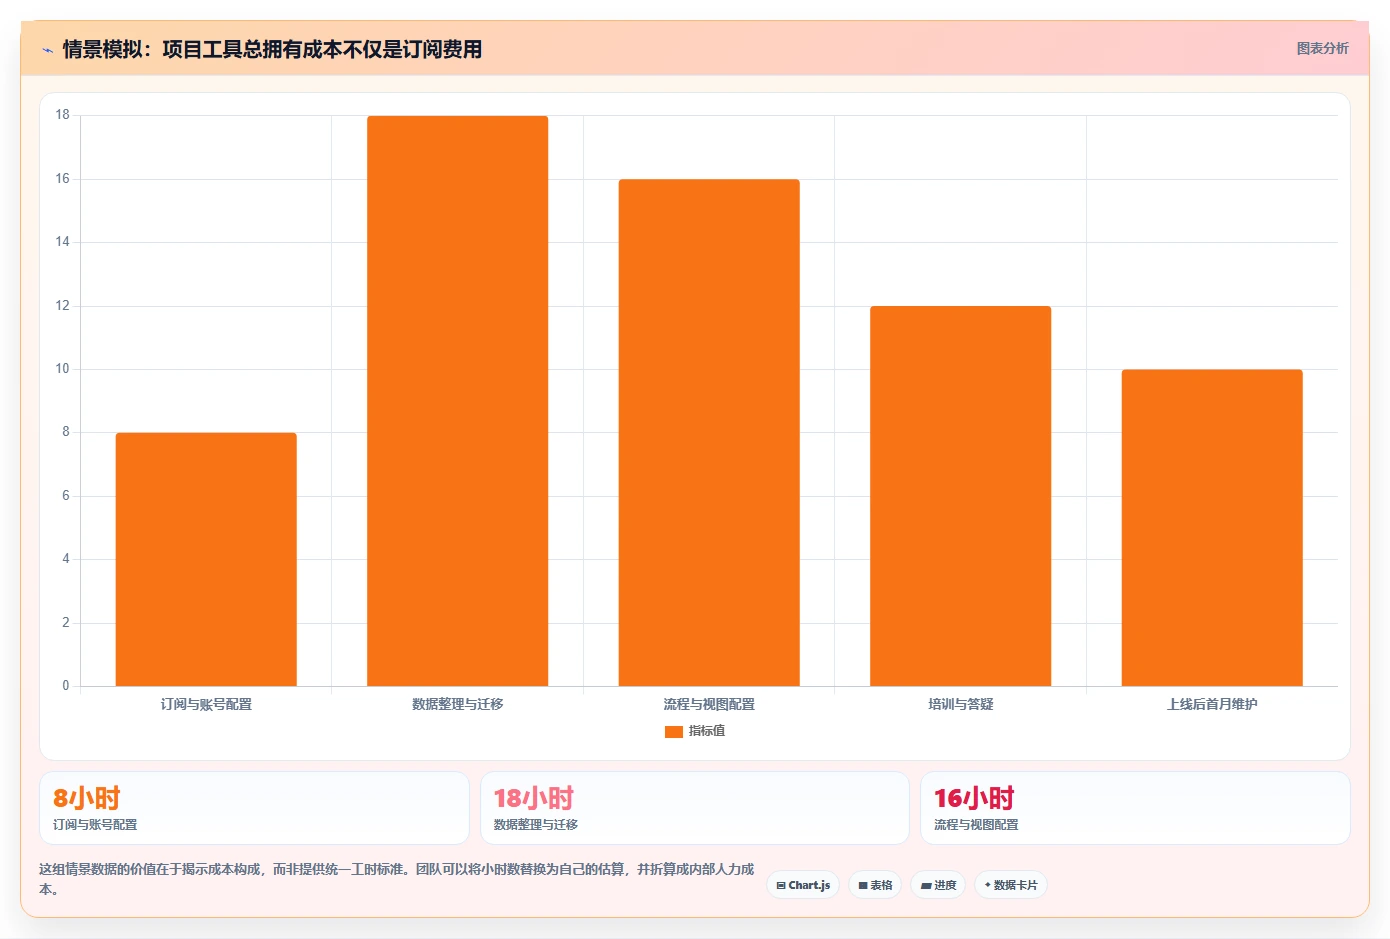Click the 流程与视图配置 bar in the chart
This screenshot has width=1390, height=939.
(709, 433)
